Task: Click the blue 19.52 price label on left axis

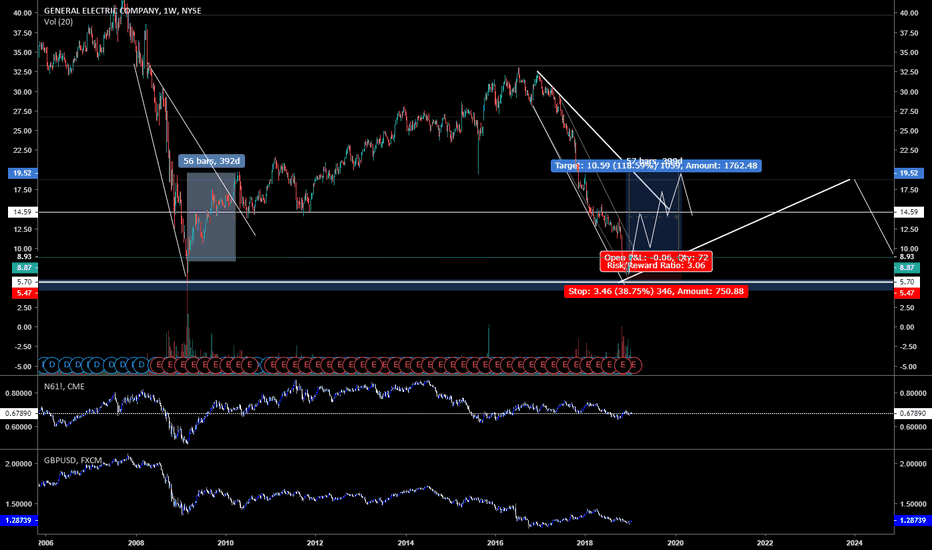Action: (x=23, y=174)
